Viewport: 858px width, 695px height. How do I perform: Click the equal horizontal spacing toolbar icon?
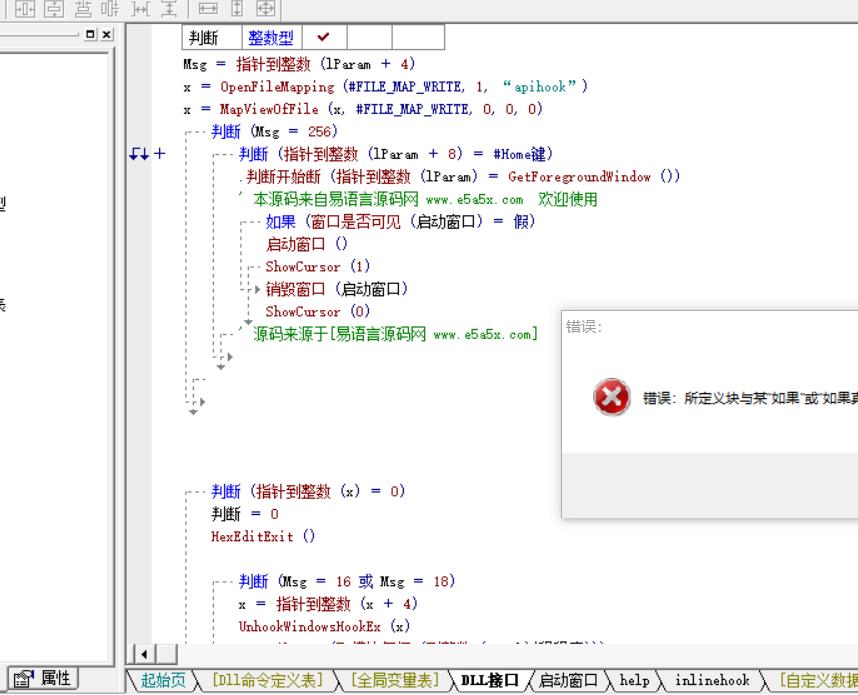[141, 8]
